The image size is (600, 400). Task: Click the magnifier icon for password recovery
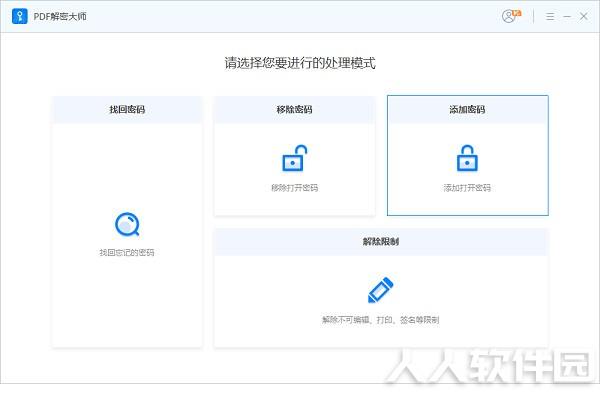tap(127, 224)
